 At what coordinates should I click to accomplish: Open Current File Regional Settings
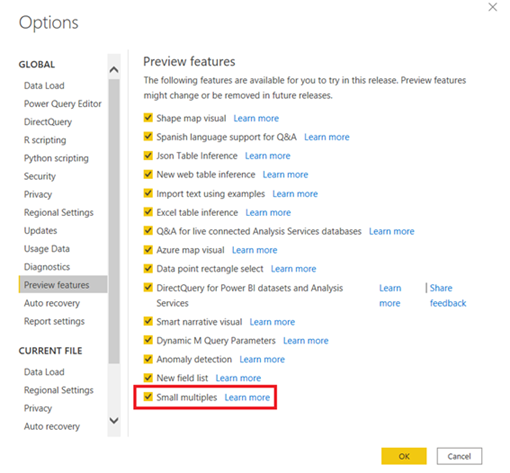click(x=59, y=390)
